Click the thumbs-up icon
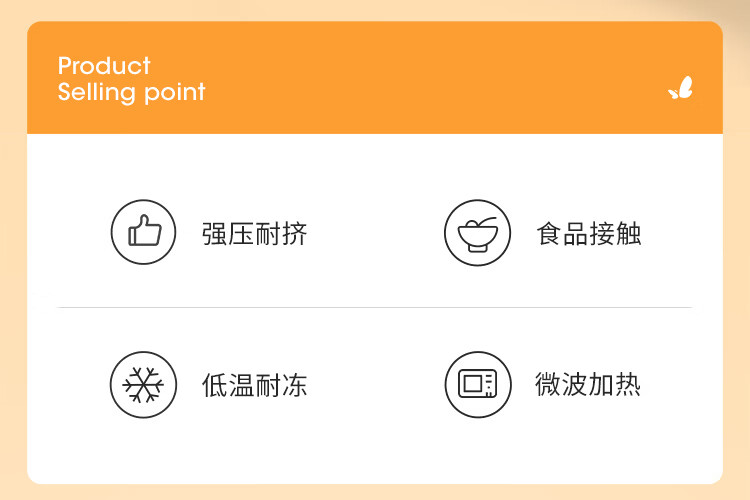 (x=143, y=233)
